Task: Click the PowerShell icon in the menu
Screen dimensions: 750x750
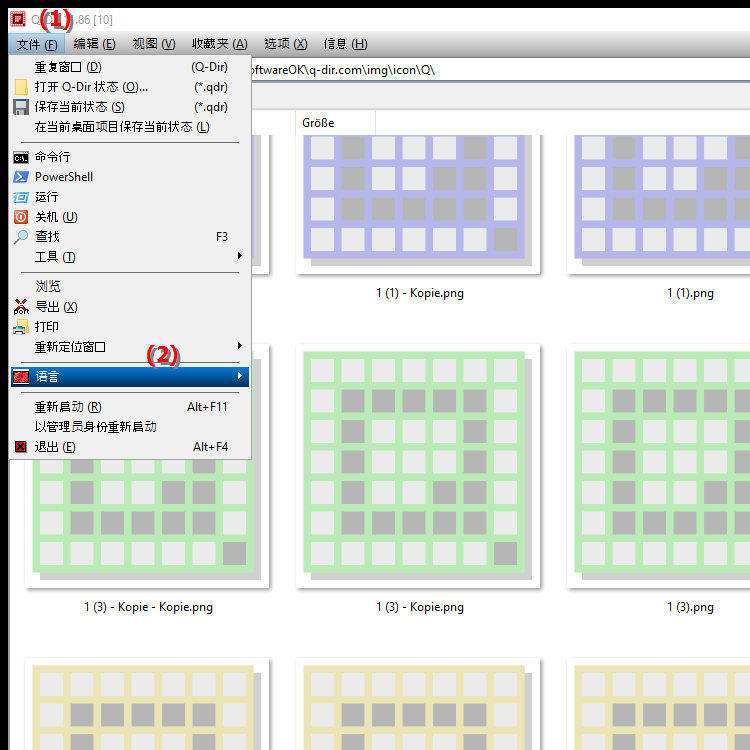Action: tap(21, 177)
